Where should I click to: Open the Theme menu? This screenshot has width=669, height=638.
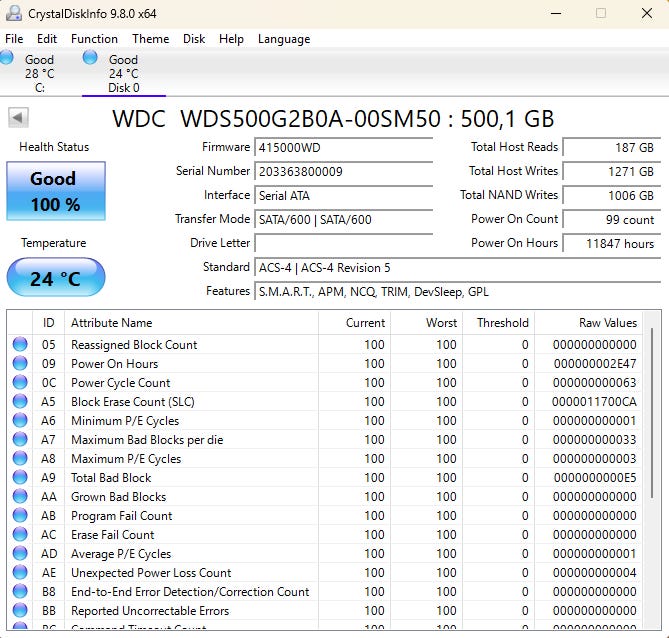[150, 39]
